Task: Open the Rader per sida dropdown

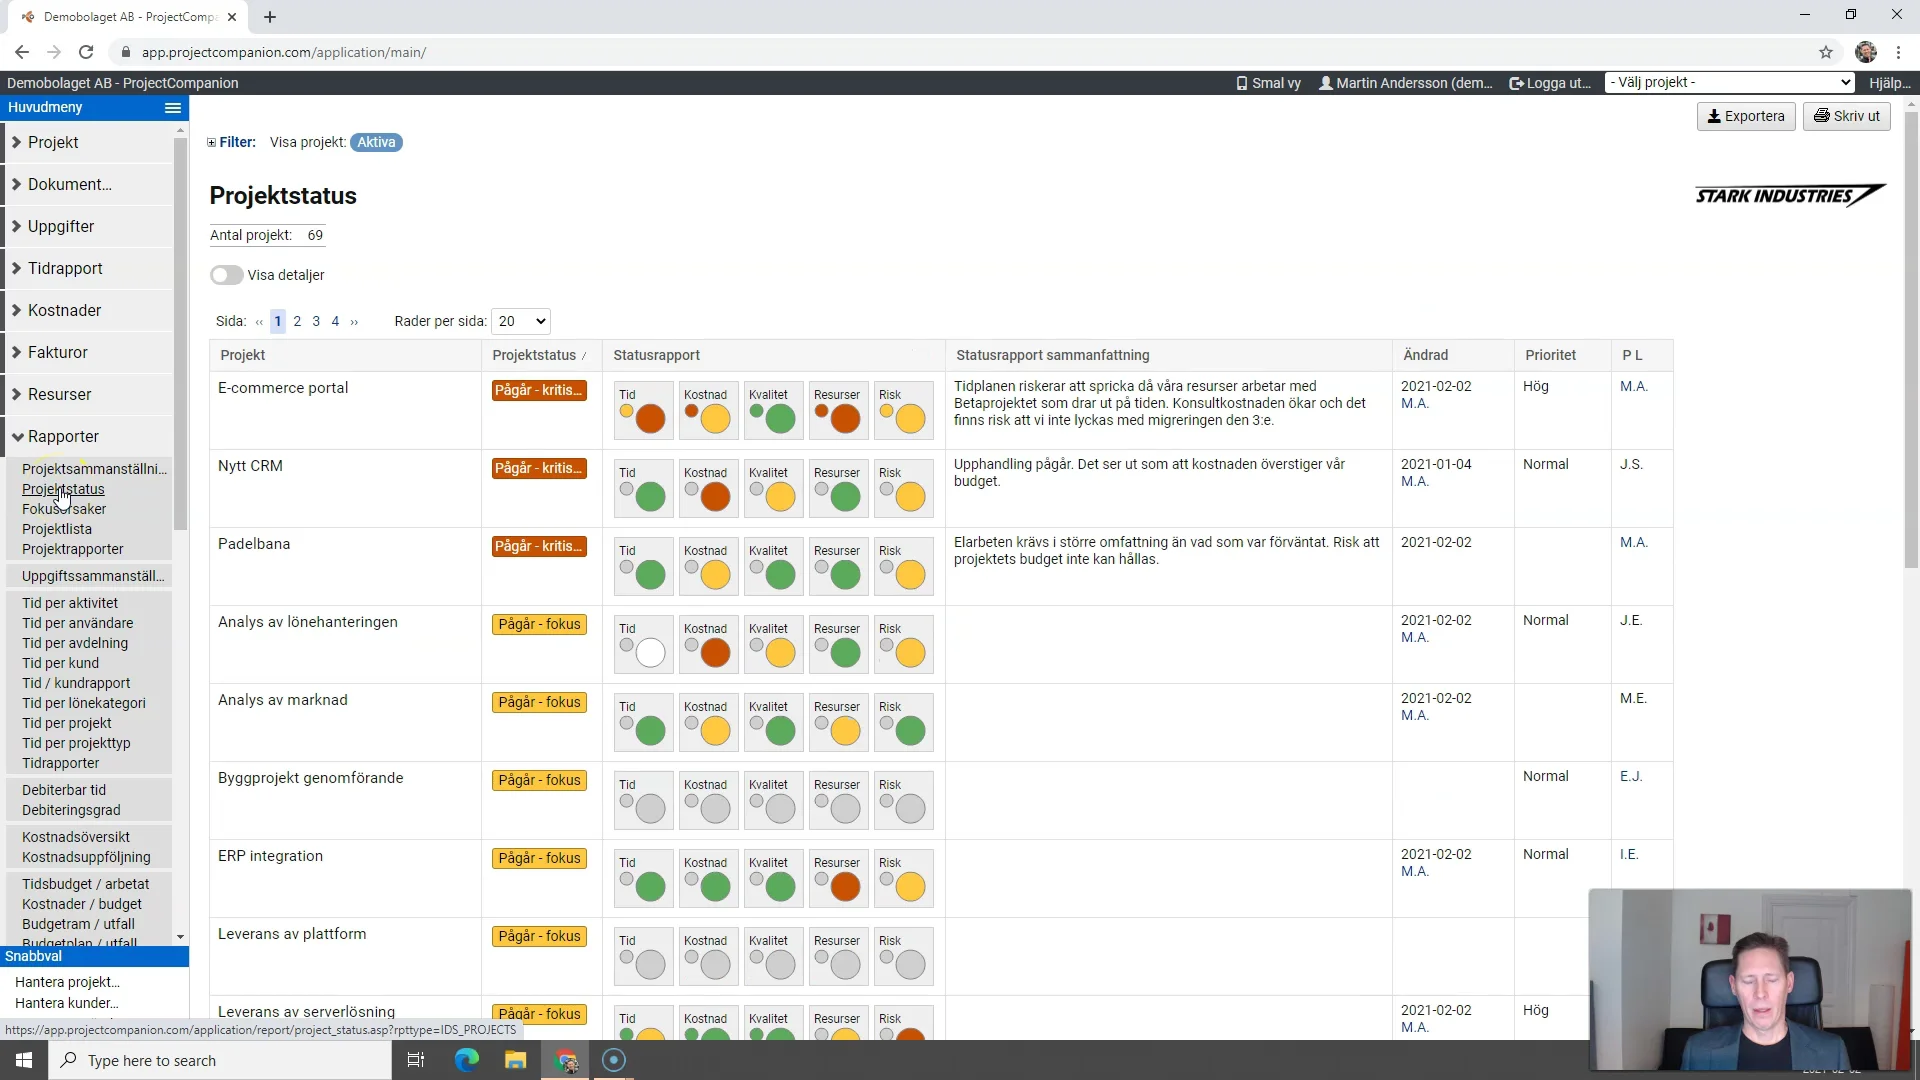Action: [521, 321]
